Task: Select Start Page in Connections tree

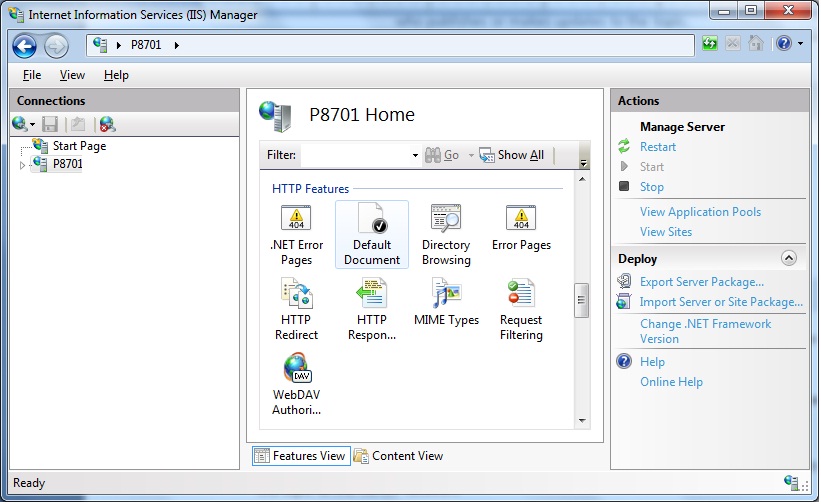Action: pyautogui.click(x=79, y=146)
